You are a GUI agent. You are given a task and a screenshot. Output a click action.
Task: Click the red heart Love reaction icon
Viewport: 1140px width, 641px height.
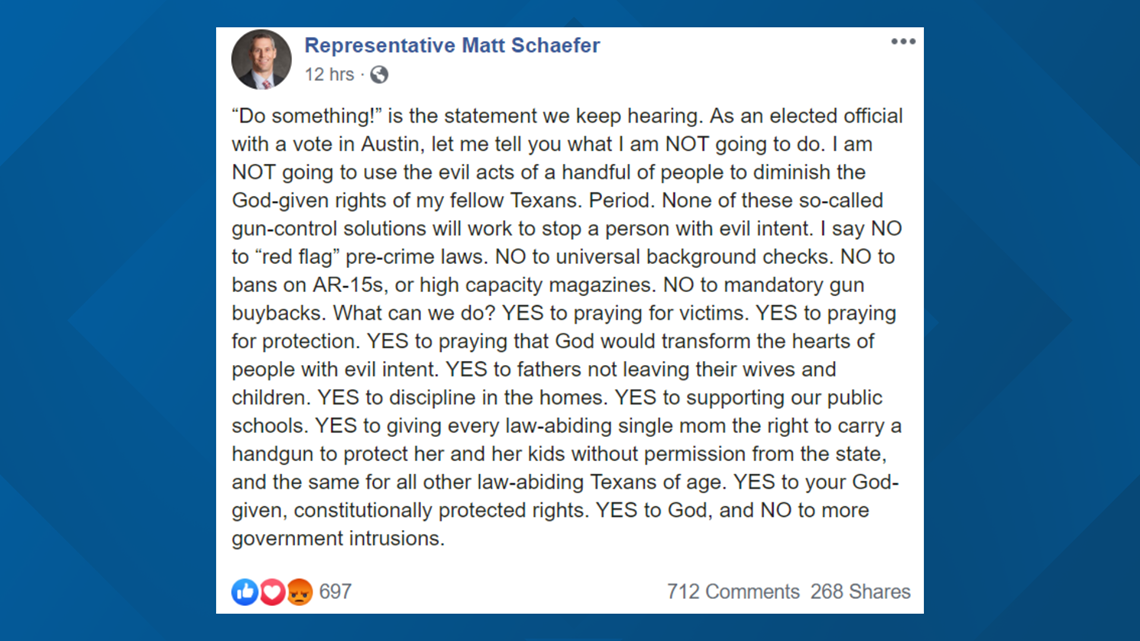(x=270, y=592)
